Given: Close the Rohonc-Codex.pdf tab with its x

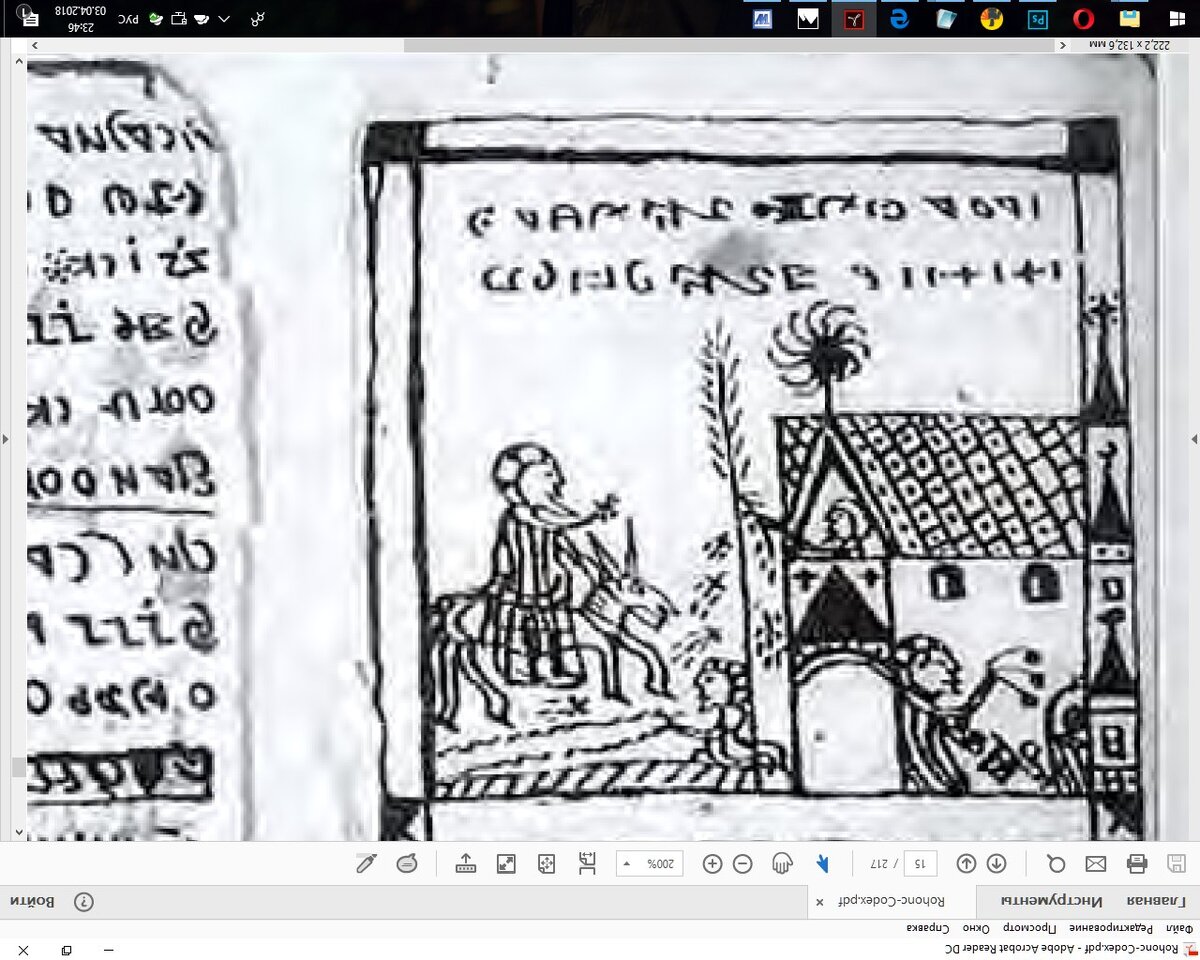Looking at the screenshot, I should click(x=820, y=901).
